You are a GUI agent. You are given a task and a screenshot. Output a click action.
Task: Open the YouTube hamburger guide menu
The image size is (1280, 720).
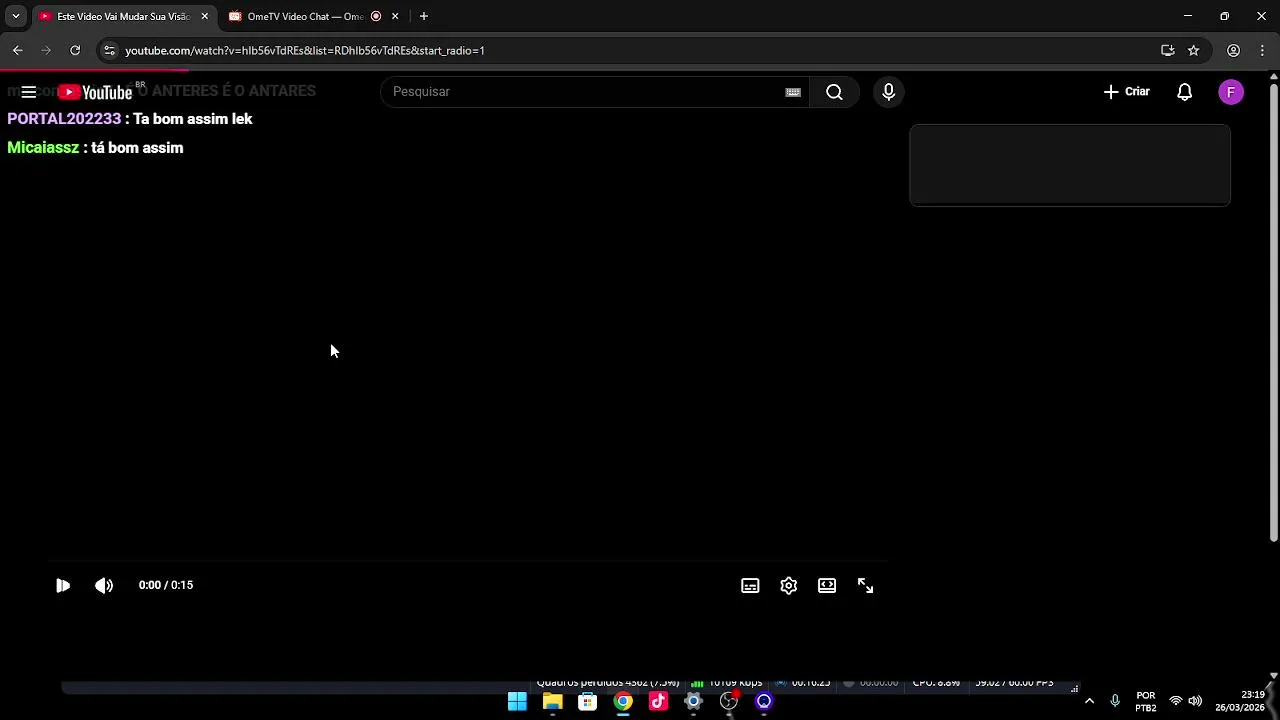click(x=28, y=92)
